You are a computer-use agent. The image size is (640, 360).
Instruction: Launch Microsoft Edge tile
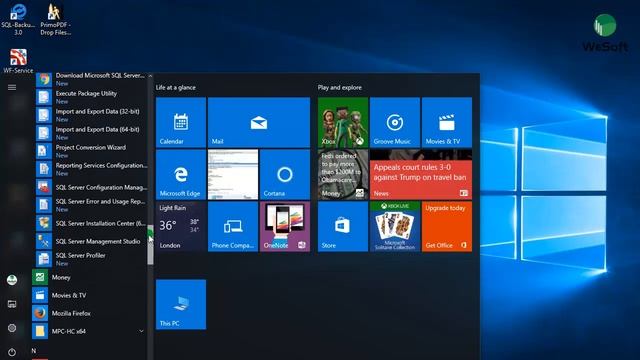click(181, 174)
